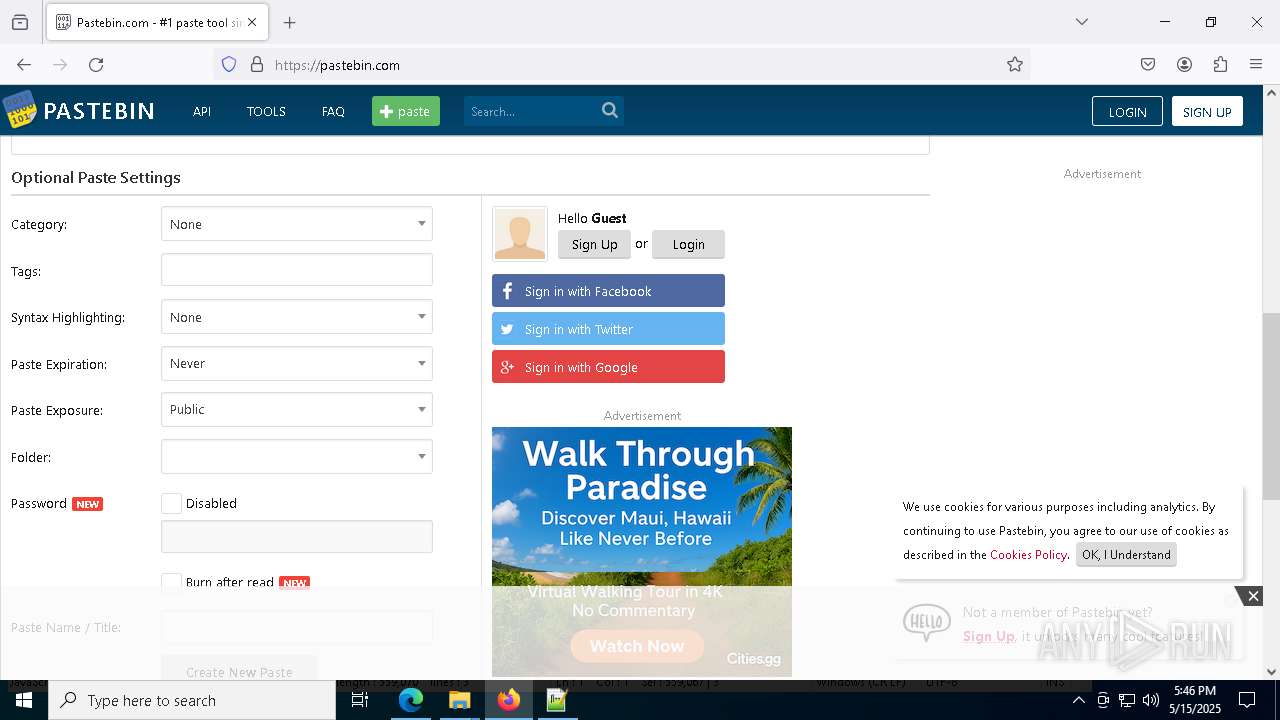Open the volume control tray icon

[x=1151, y=700]
